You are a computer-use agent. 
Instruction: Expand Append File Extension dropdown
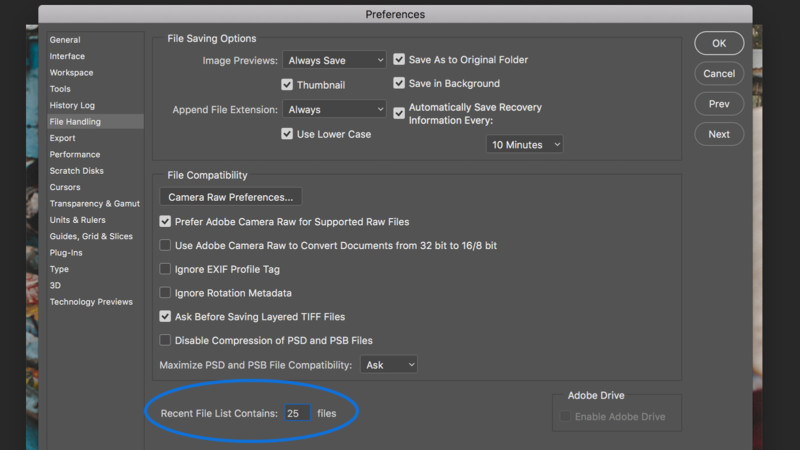(335, 109)
